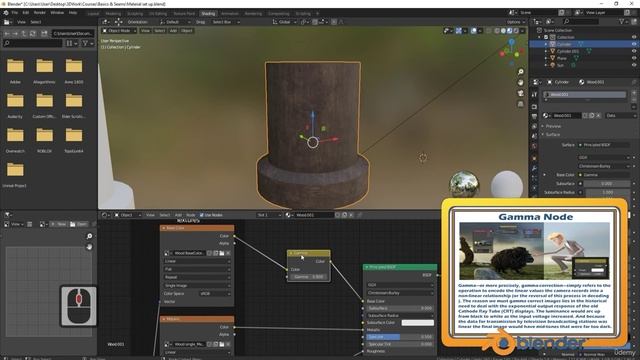
Task: Open the Global transform orientation dropdown
Action: point(284,22)
